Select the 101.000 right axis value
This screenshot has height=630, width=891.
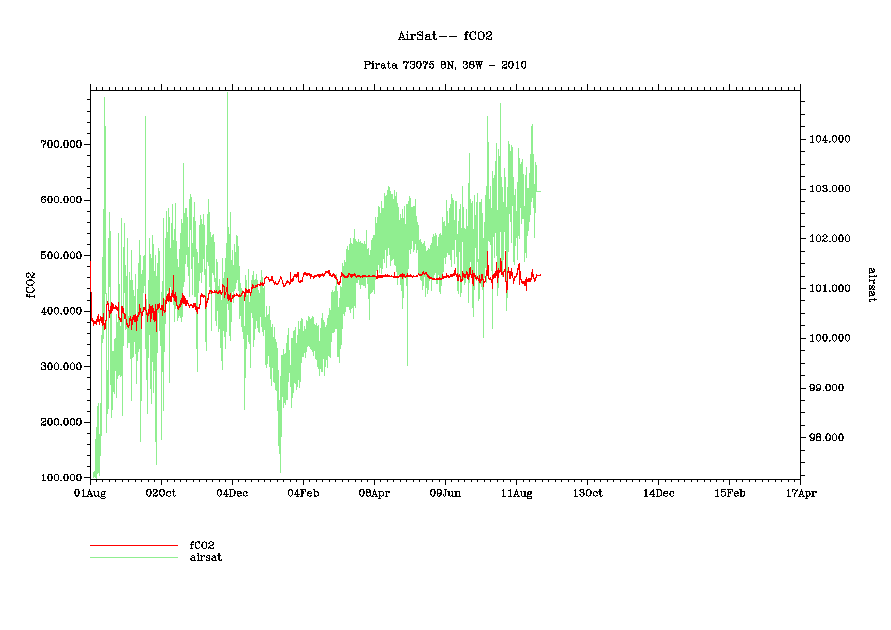[829, 288]
